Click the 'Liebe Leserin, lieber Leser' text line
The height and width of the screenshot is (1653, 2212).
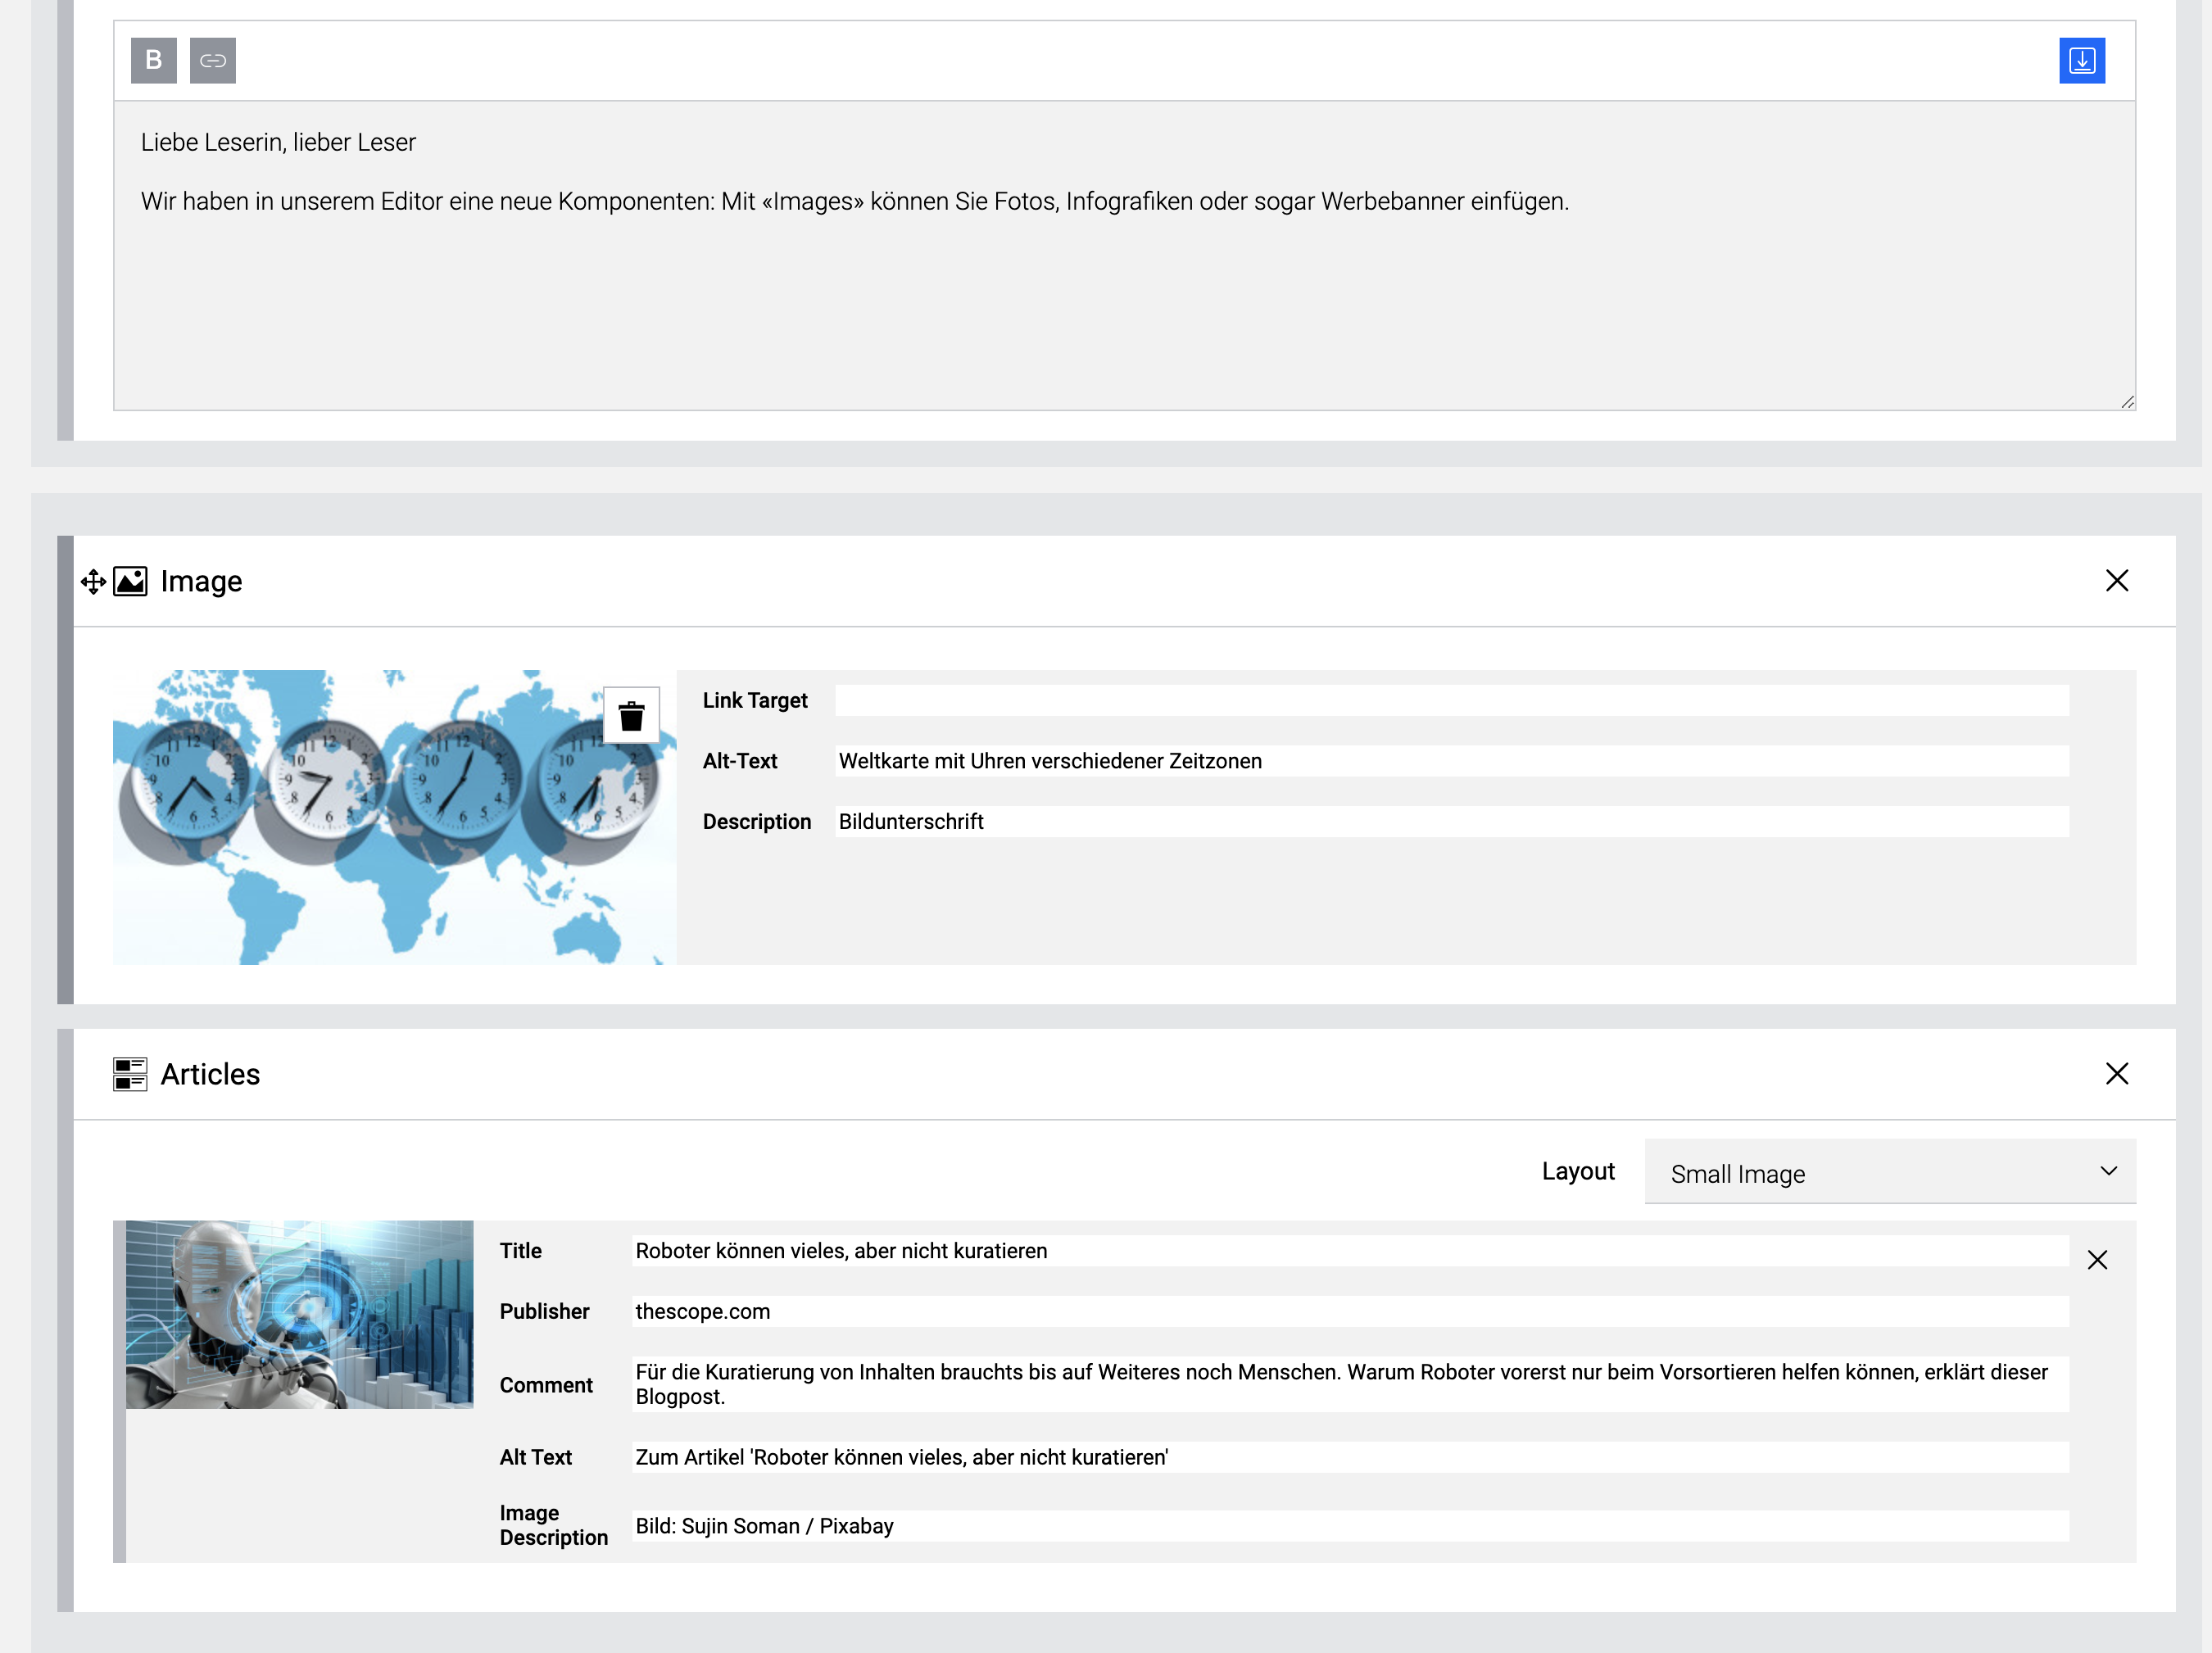coord(278,142)
